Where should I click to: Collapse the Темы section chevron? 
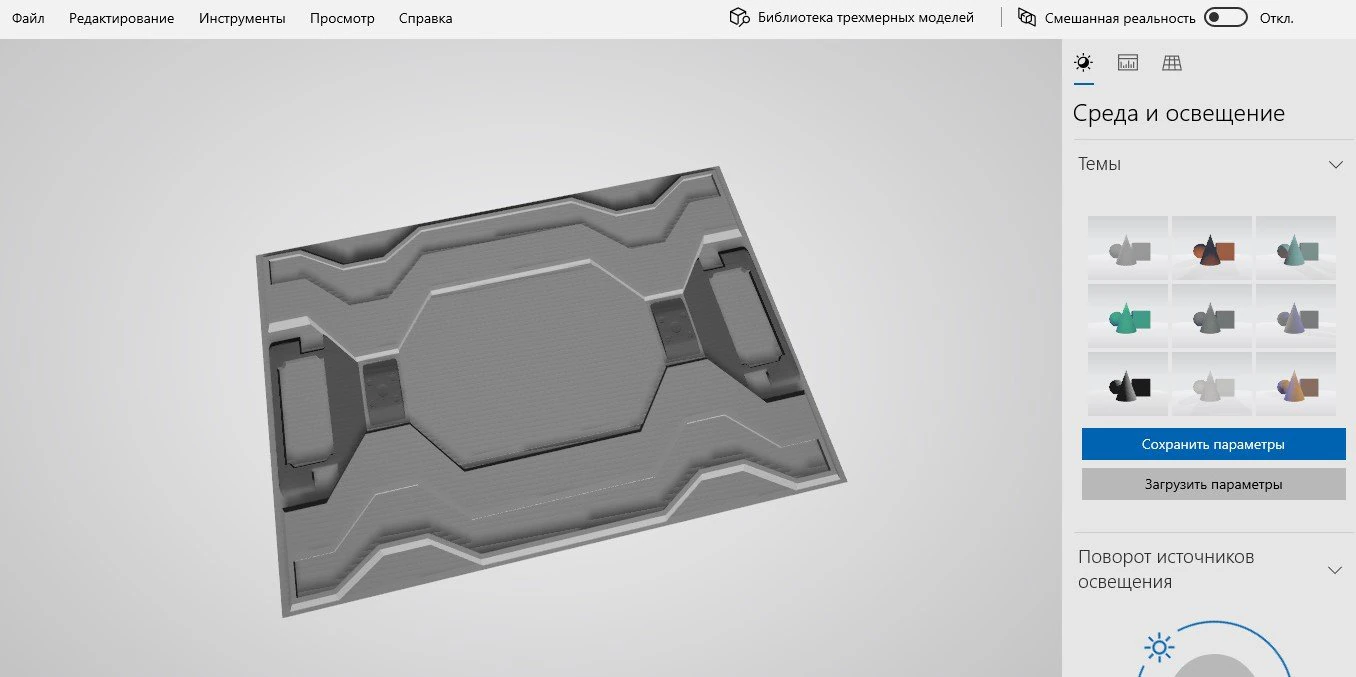coord(1335,164)
